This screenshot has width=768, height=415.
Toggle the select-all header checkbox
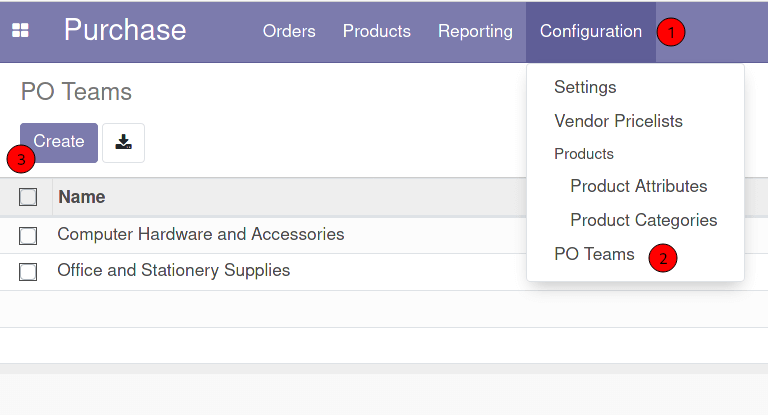pyautogui.click(x=28, y=197)
